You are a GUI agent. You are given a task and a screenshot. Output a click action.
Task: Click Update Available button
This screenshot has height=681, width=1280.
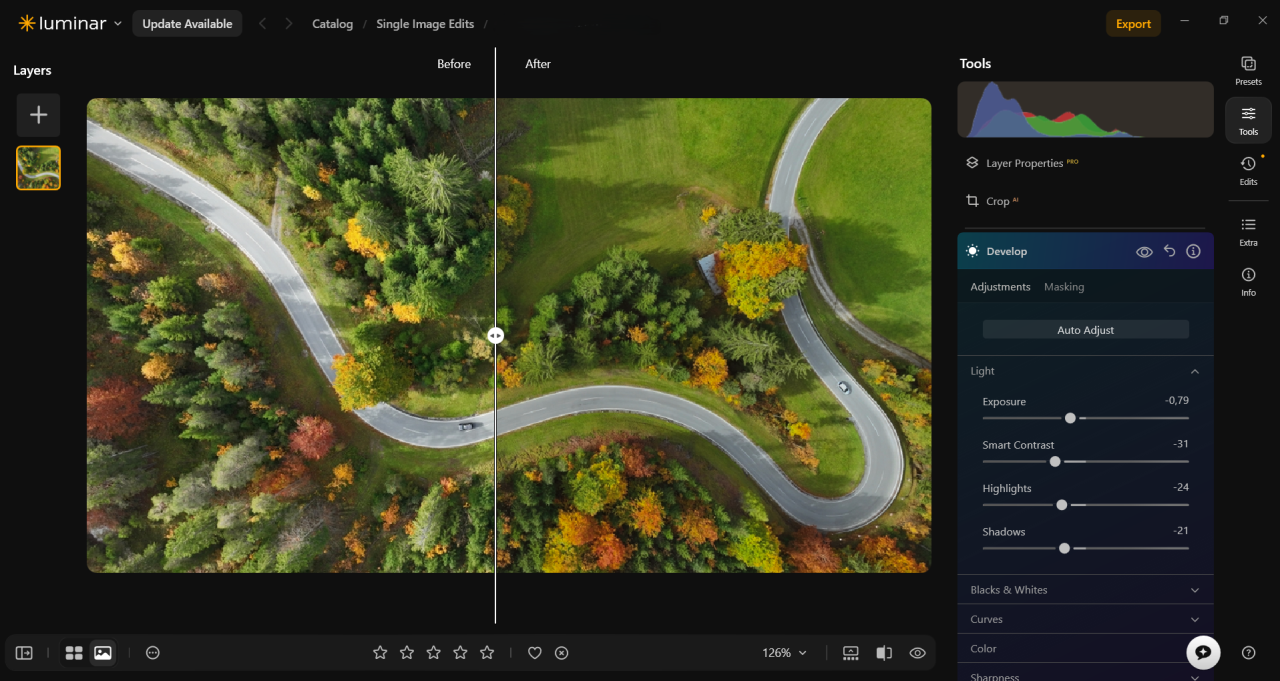tap(187, 24)
